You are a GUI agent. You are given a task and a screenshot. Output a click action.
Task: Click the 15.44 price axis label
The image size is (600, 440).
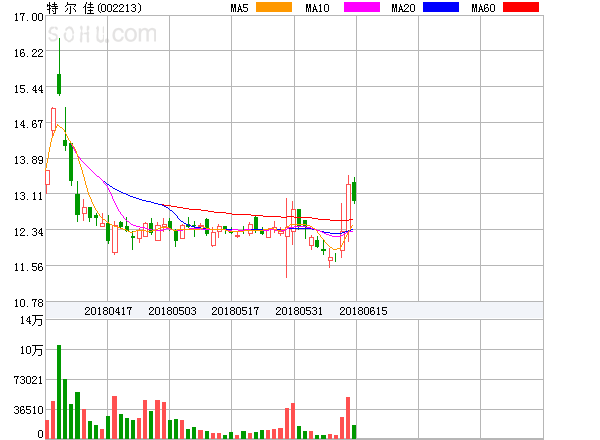29,89
